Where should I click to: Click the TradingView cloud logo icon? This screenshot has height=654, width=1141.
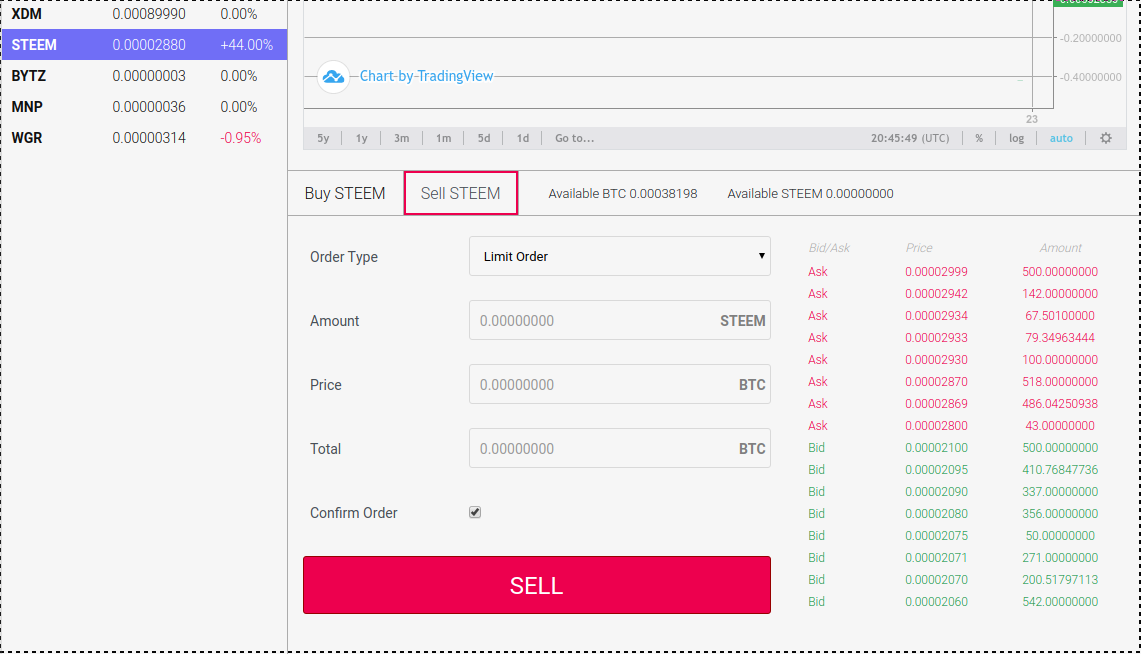pyautogui.click(x=333, y=76)
